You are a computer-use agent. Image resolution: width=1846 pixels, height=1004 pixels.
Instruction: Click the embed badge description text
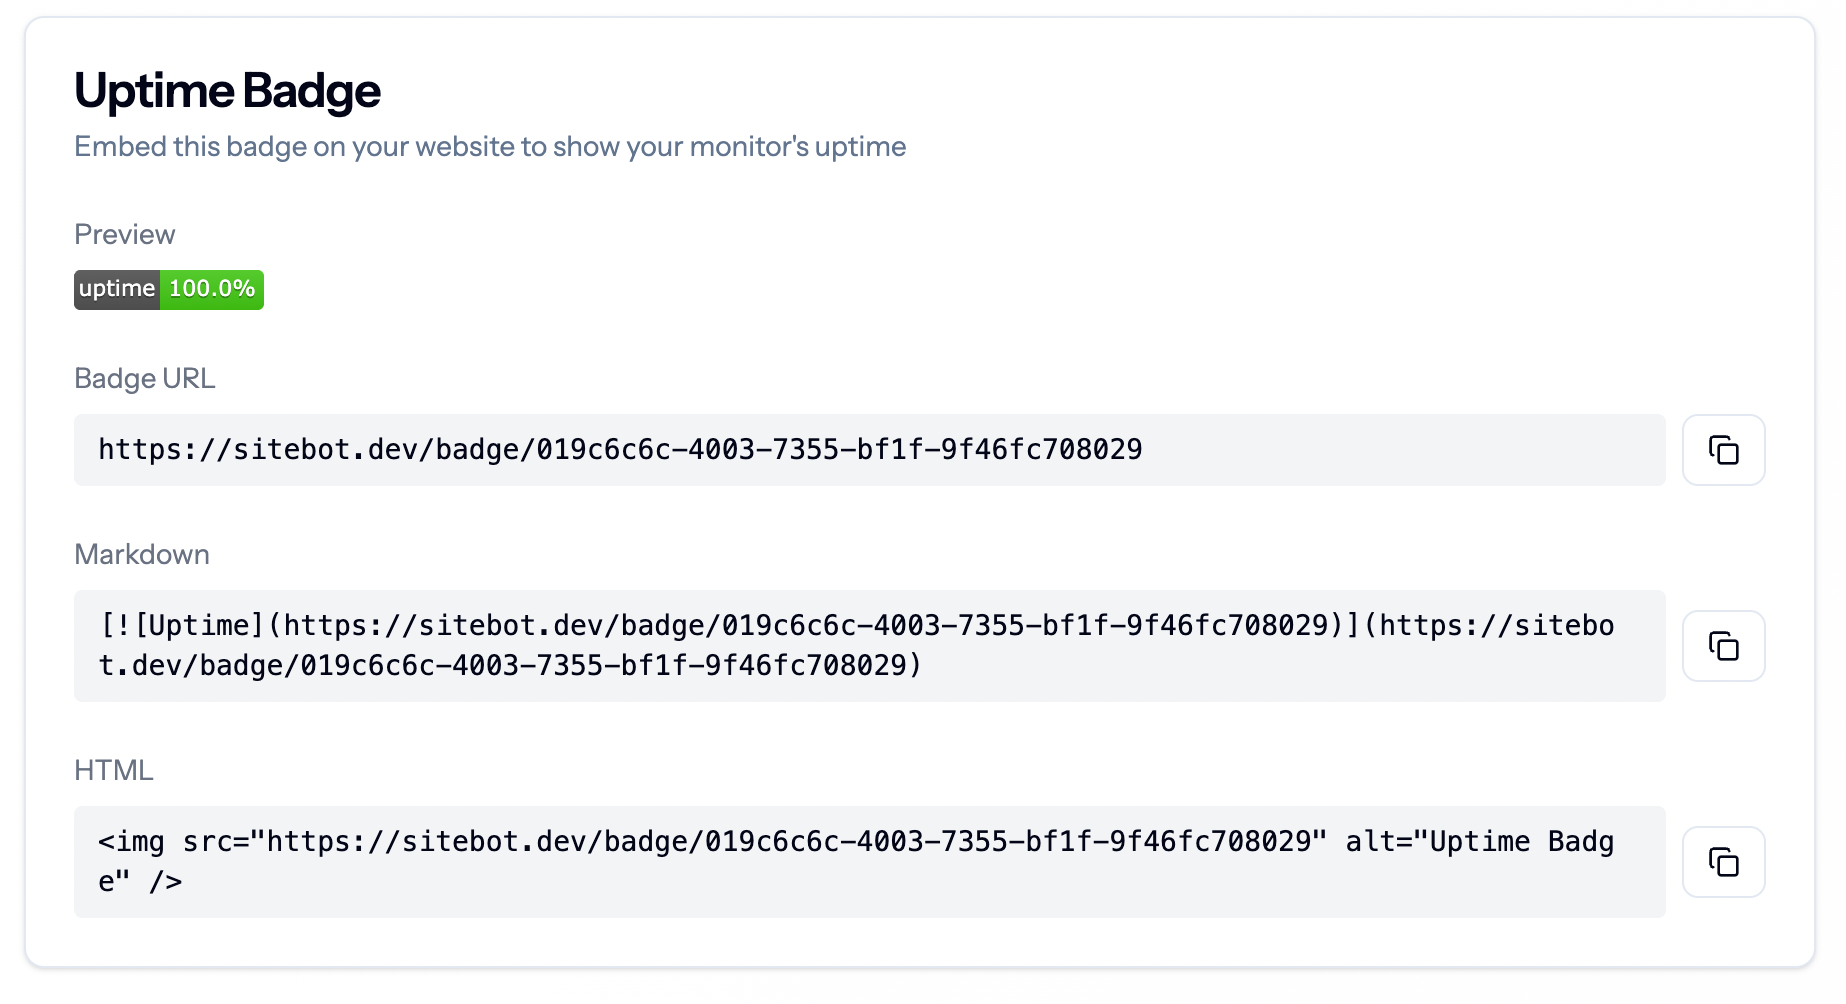point(490,147)
